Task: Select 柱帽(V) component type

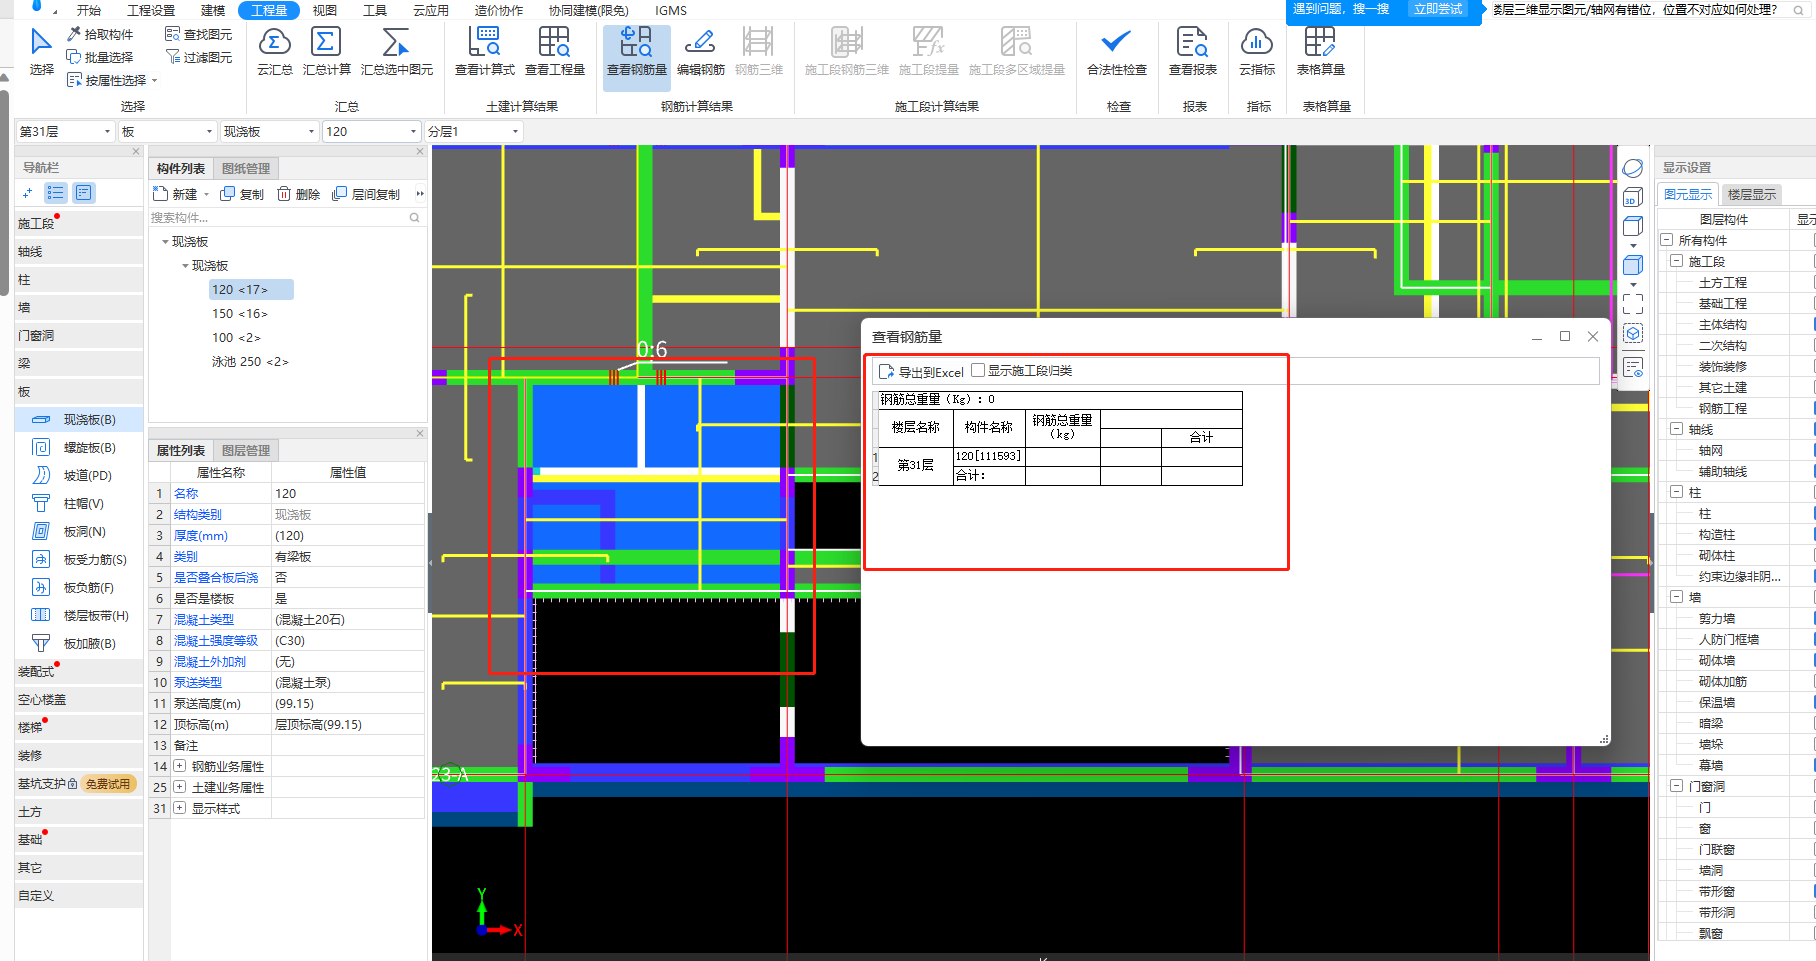Action: click(x=80, y=504)
